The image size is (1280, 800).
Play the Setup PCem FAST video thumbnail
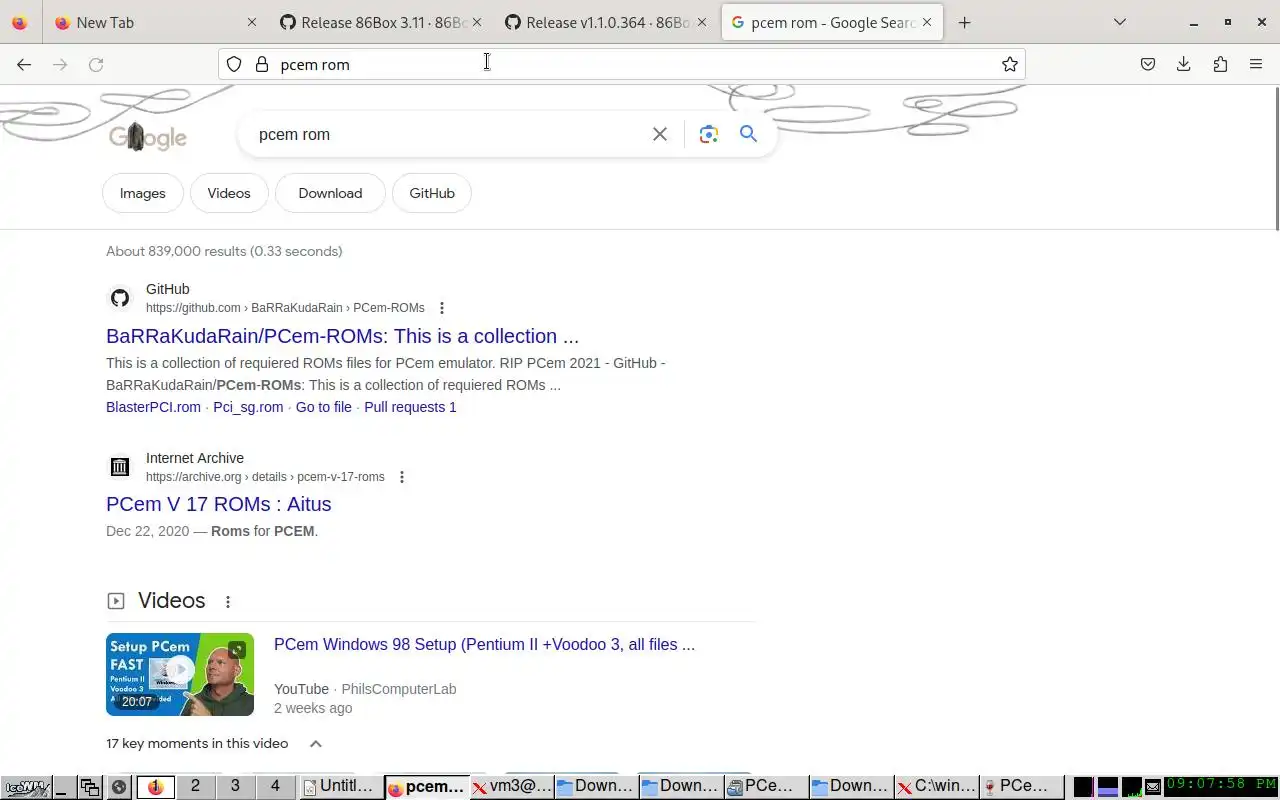point(180,674)
